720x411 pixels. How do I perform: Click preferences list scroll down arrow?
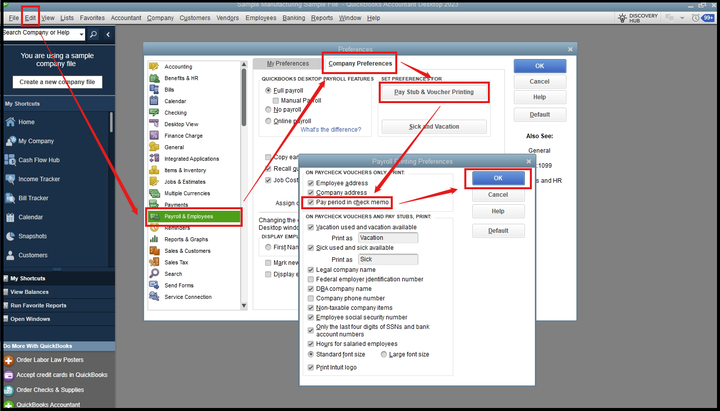pyautogui.click(x=244, y=305)
